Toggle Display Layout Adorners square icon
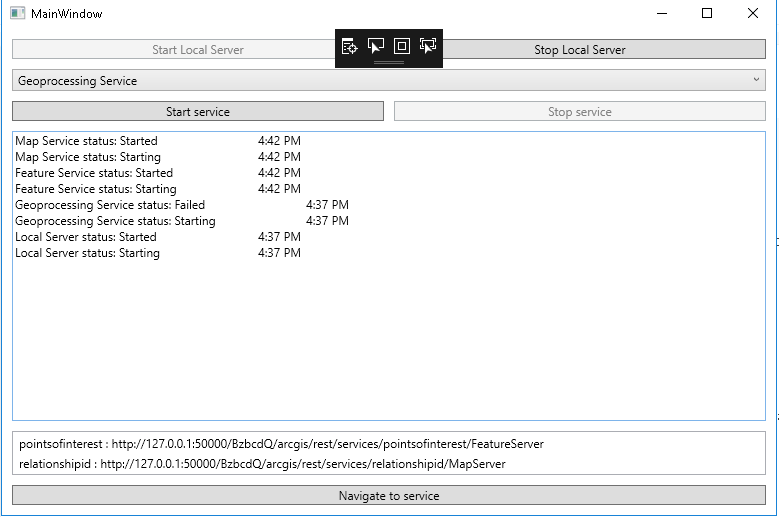Image resolution: width=779 pixels, height=517 pixels. click(x=401, y=46)
